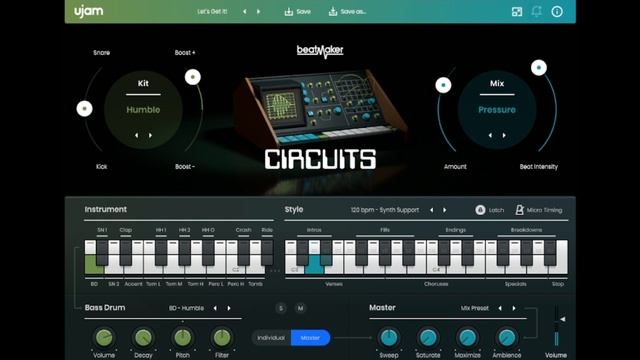Open Micro Timing metronome icon
Image resolution: width=640 pixels, height=360 pixels.
(x=519, y=210)
